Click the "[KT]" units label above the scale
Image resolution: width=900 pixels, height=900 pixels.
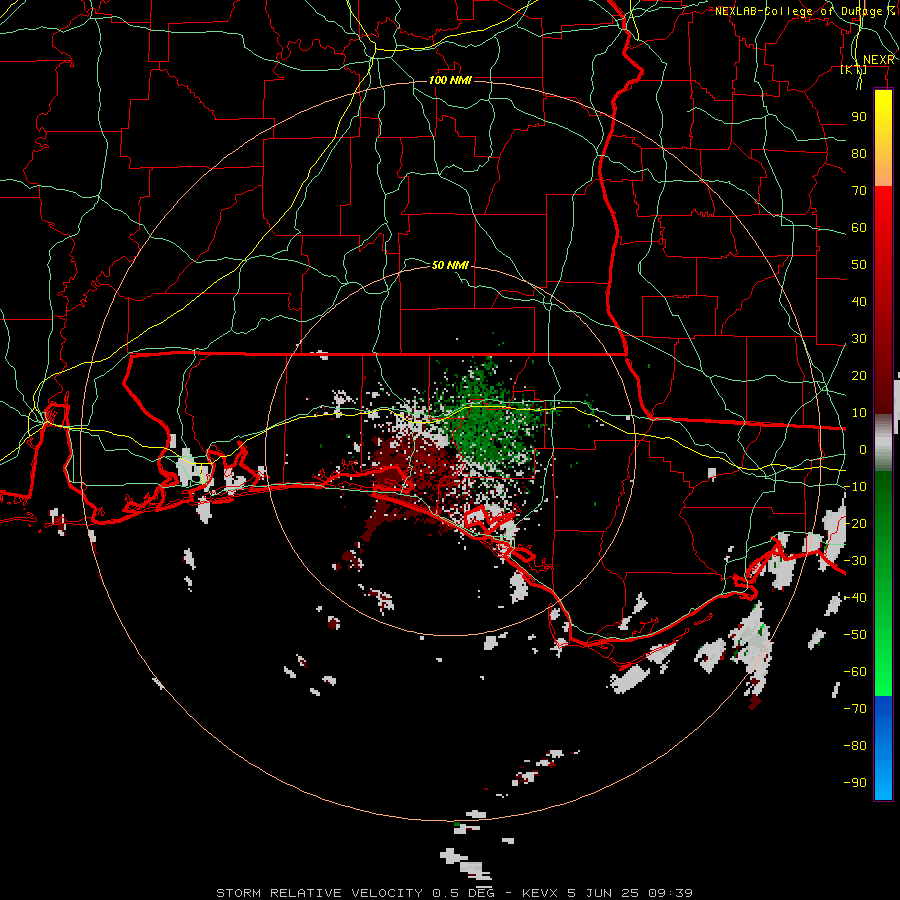tap(854, 69)
